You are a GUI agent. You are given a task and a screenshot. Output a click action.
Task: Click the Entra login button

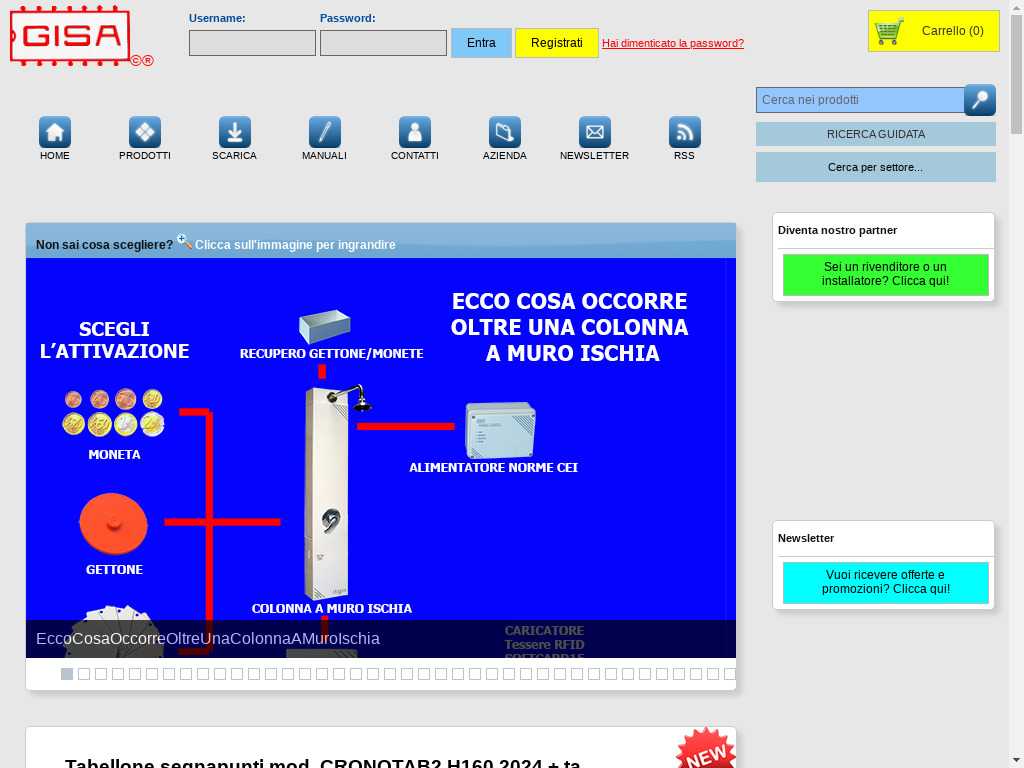481,43
